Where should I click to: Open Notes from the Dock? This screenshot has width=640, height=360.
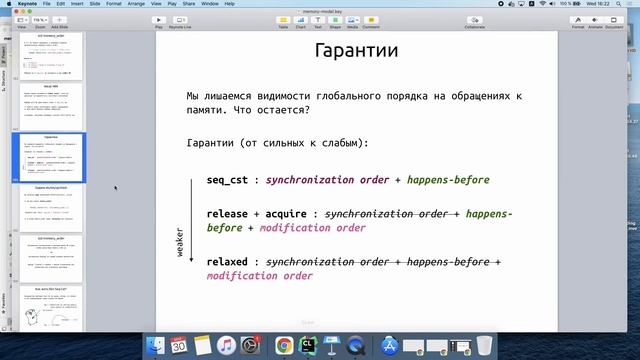pyautogui.click(x=202, y=345)
